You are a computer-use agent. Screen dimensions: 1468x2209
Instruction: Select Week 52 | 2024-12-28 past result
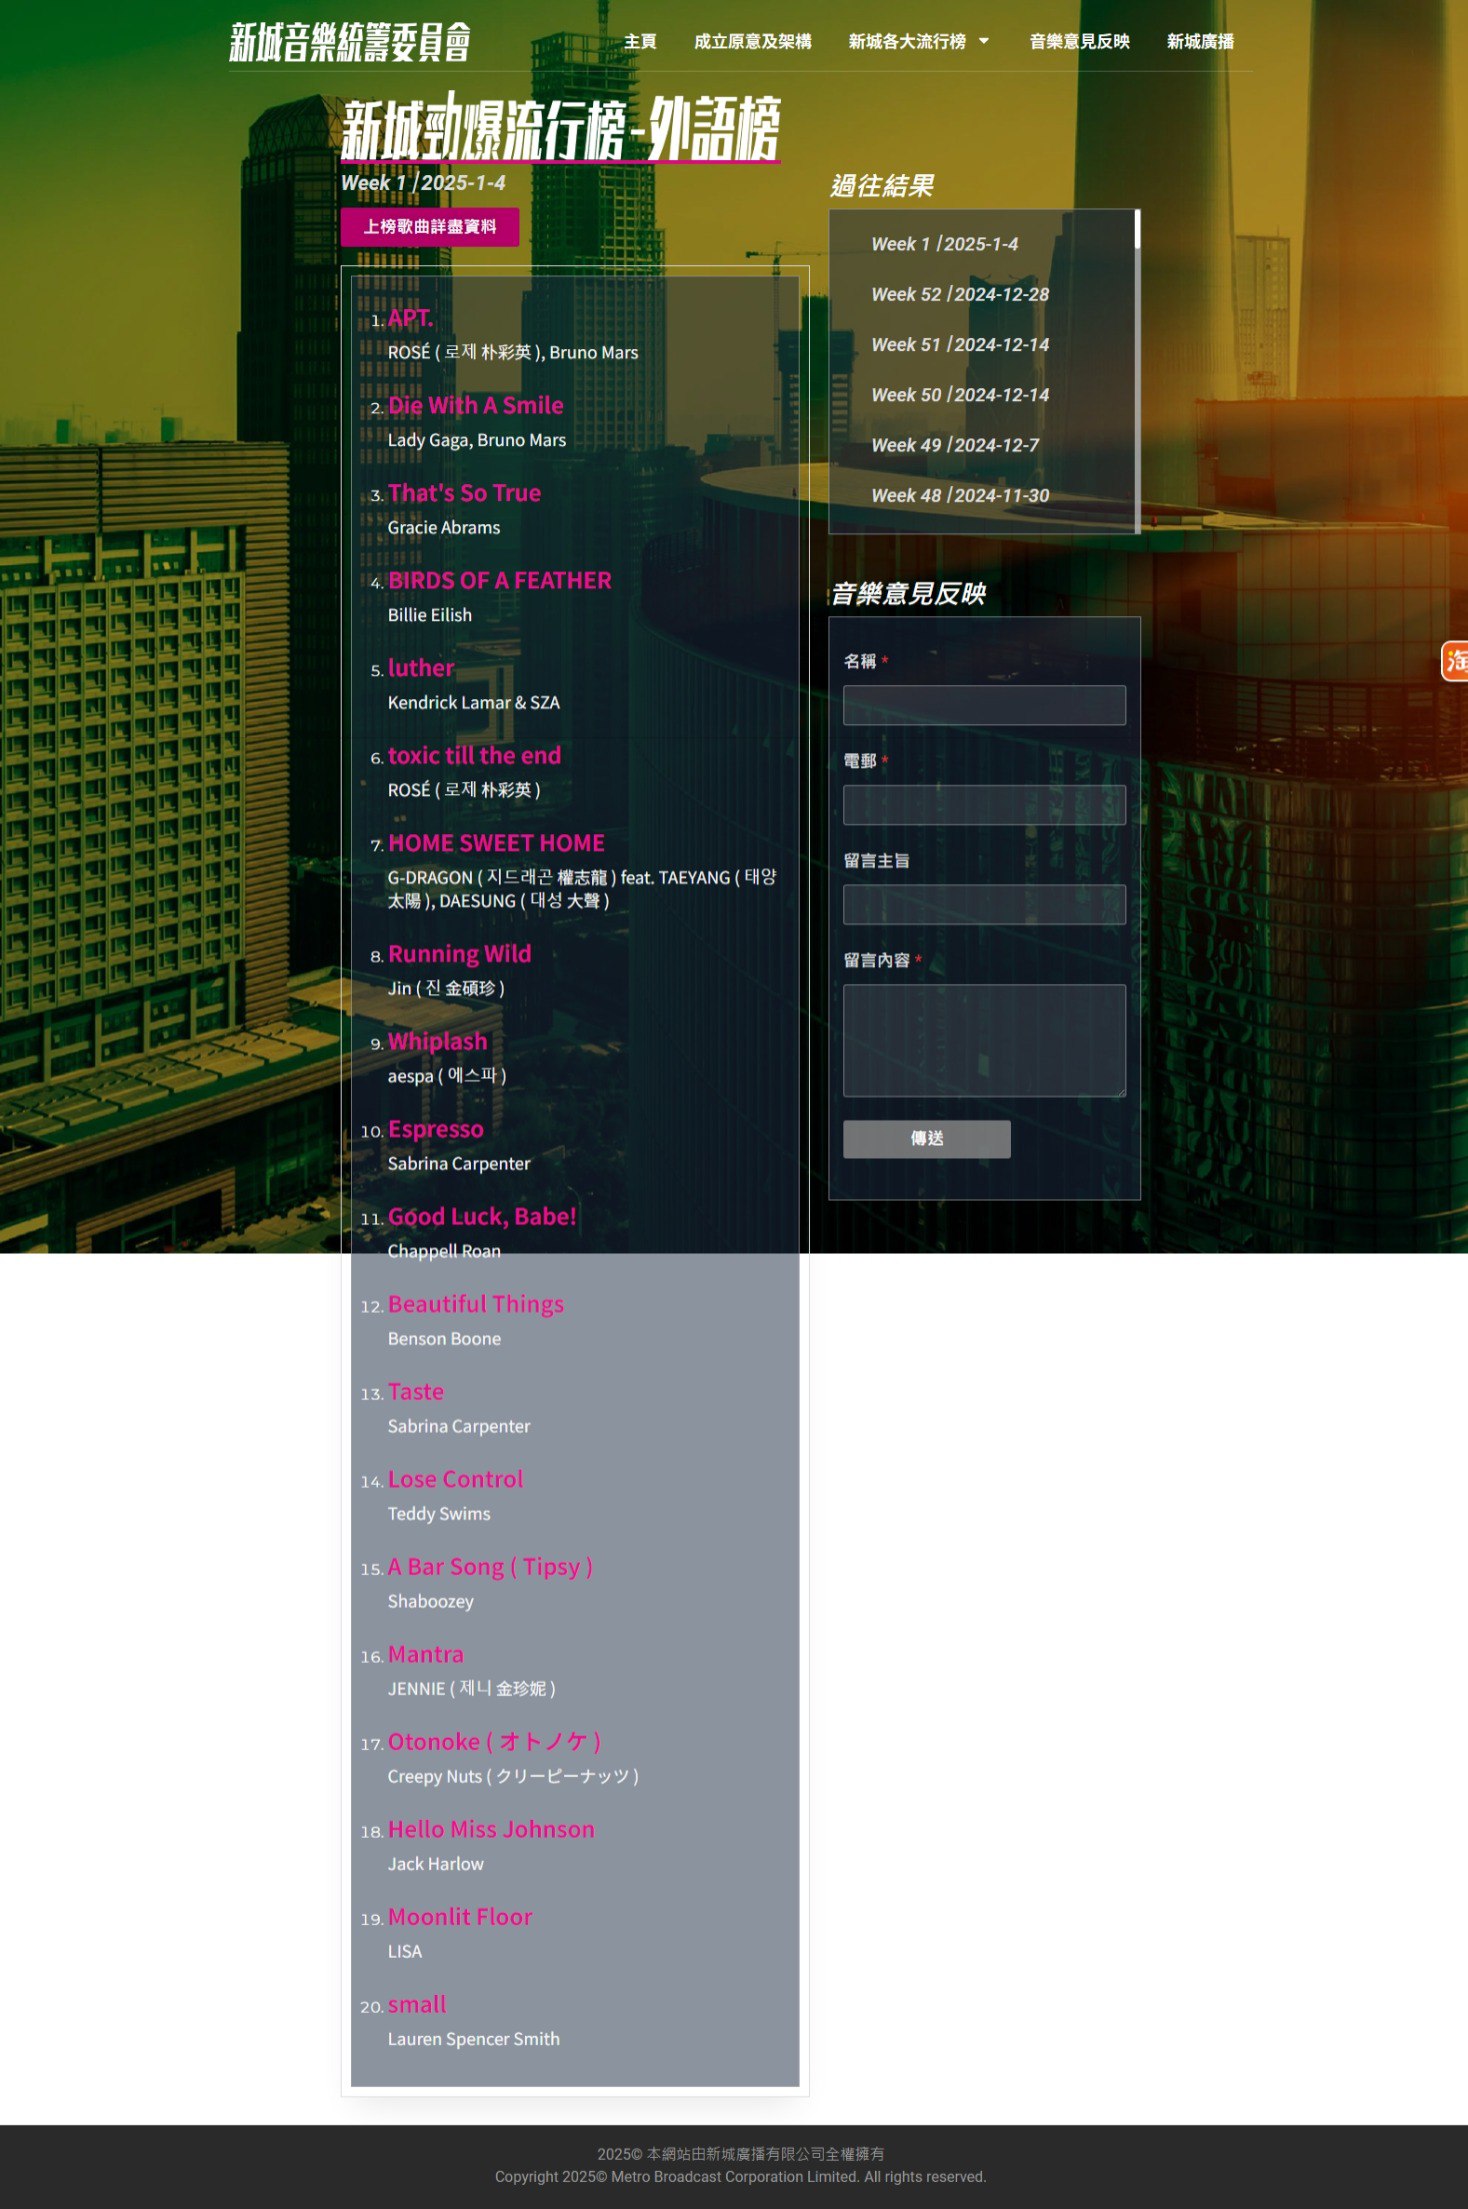960,294
